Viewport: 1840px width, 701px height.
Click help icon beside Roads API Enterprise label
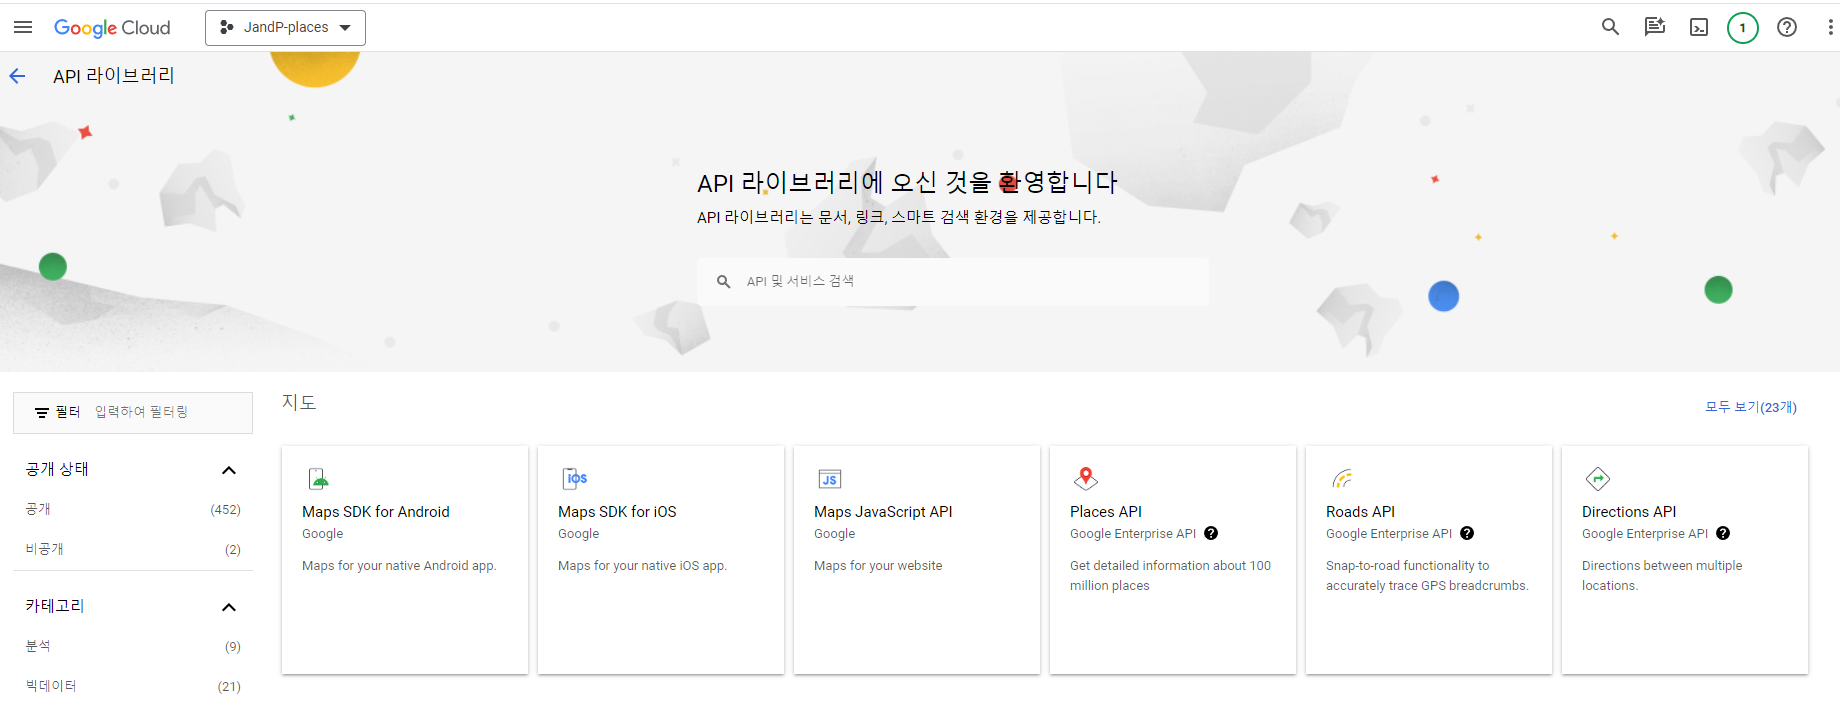point(1467,533)
